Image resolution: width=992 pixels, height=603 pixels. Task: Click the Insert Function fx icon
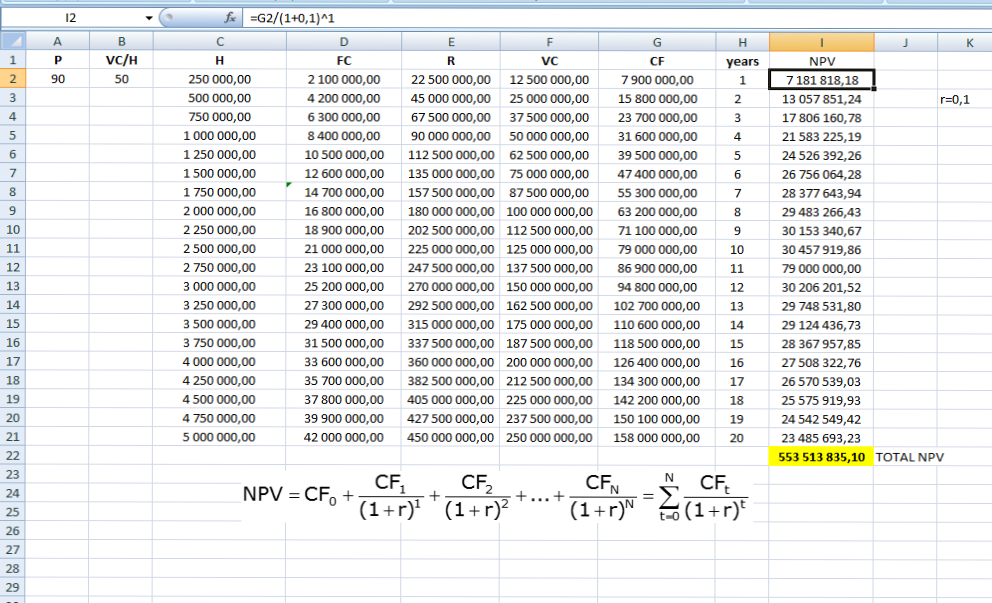(229, 18)
